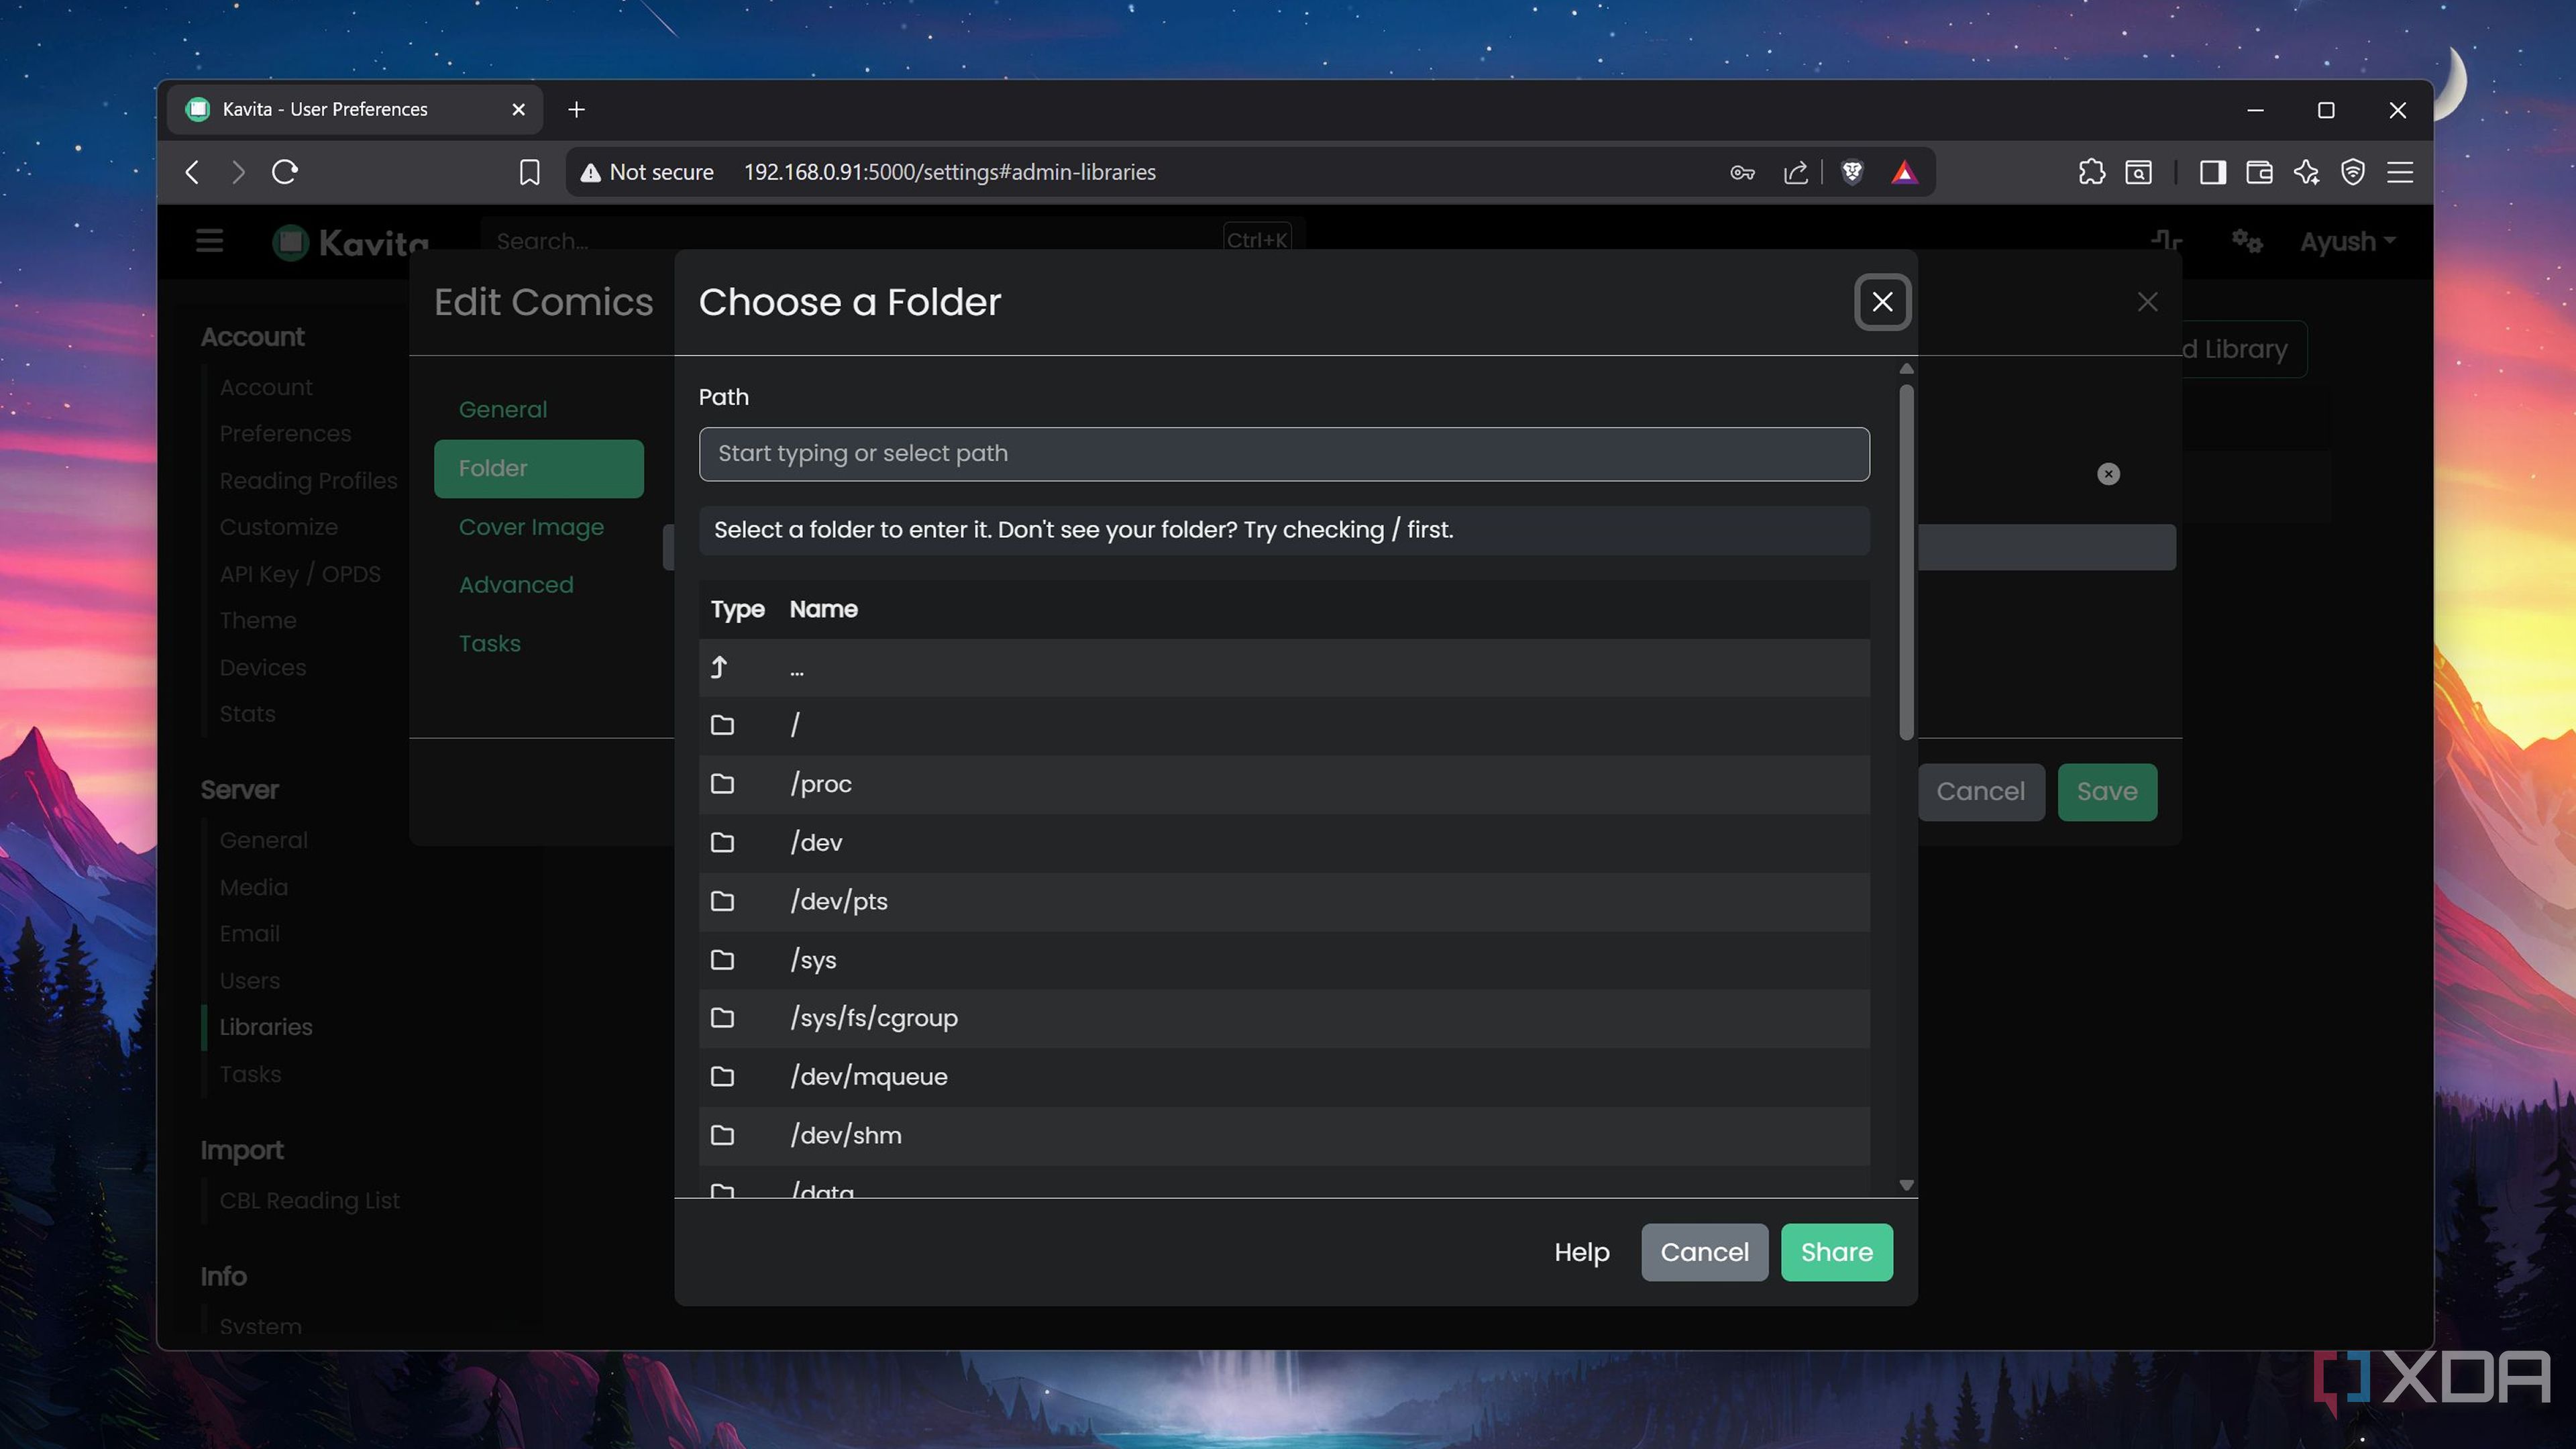Open Help for folder chooser

pos(1582,1252)
